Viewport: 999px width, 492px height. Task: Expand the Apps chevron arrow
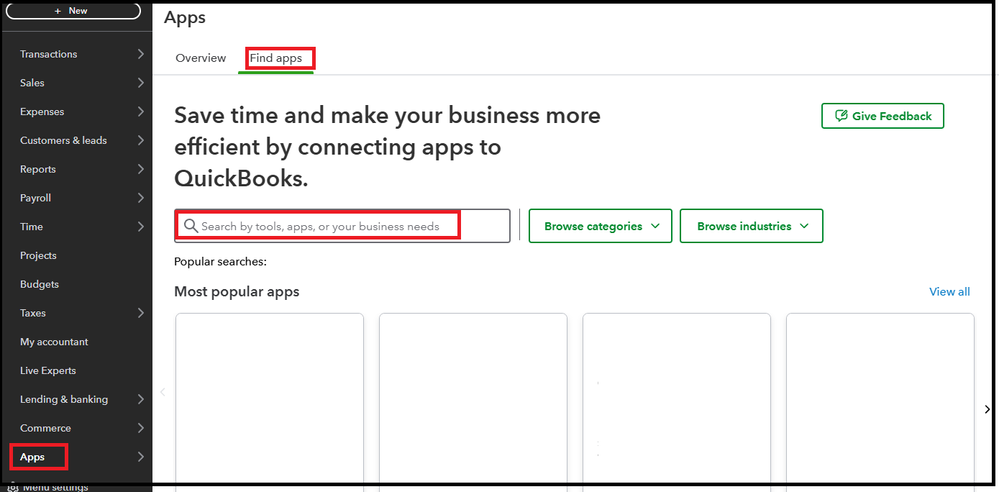[140, 457]
